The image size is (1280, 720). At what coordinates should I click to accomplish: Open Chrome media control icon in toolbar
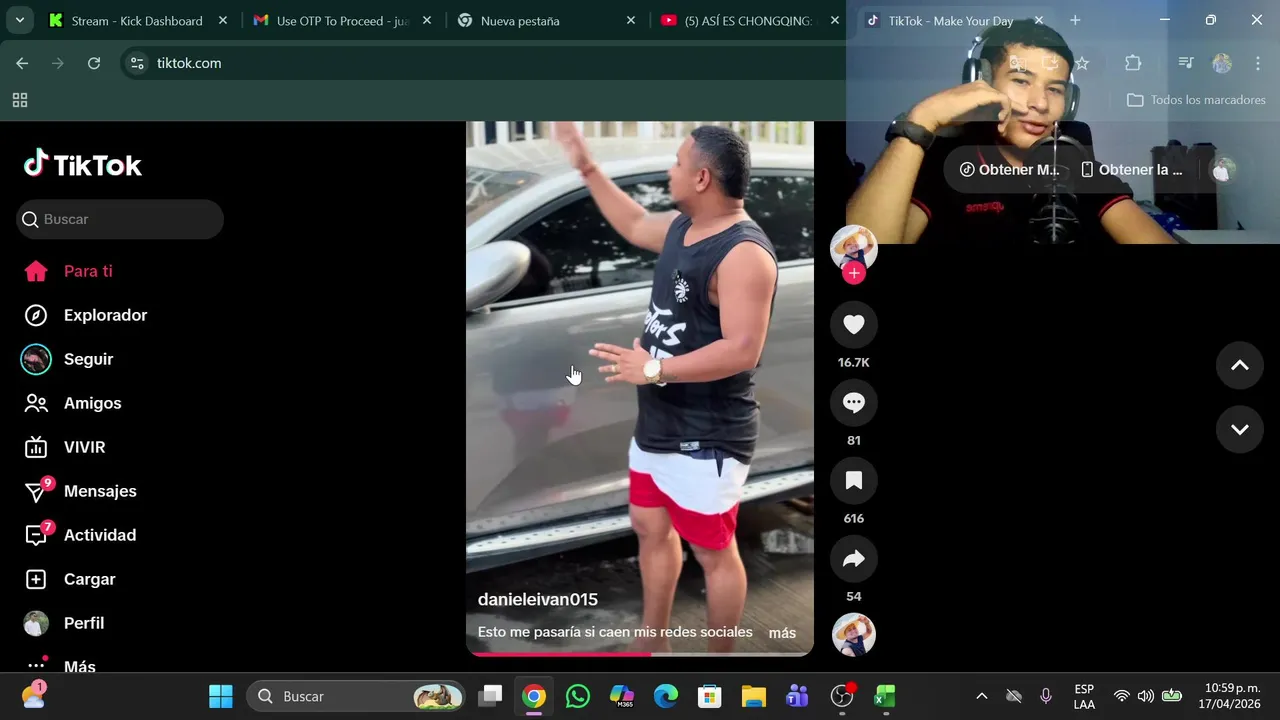pos(1186,63)
